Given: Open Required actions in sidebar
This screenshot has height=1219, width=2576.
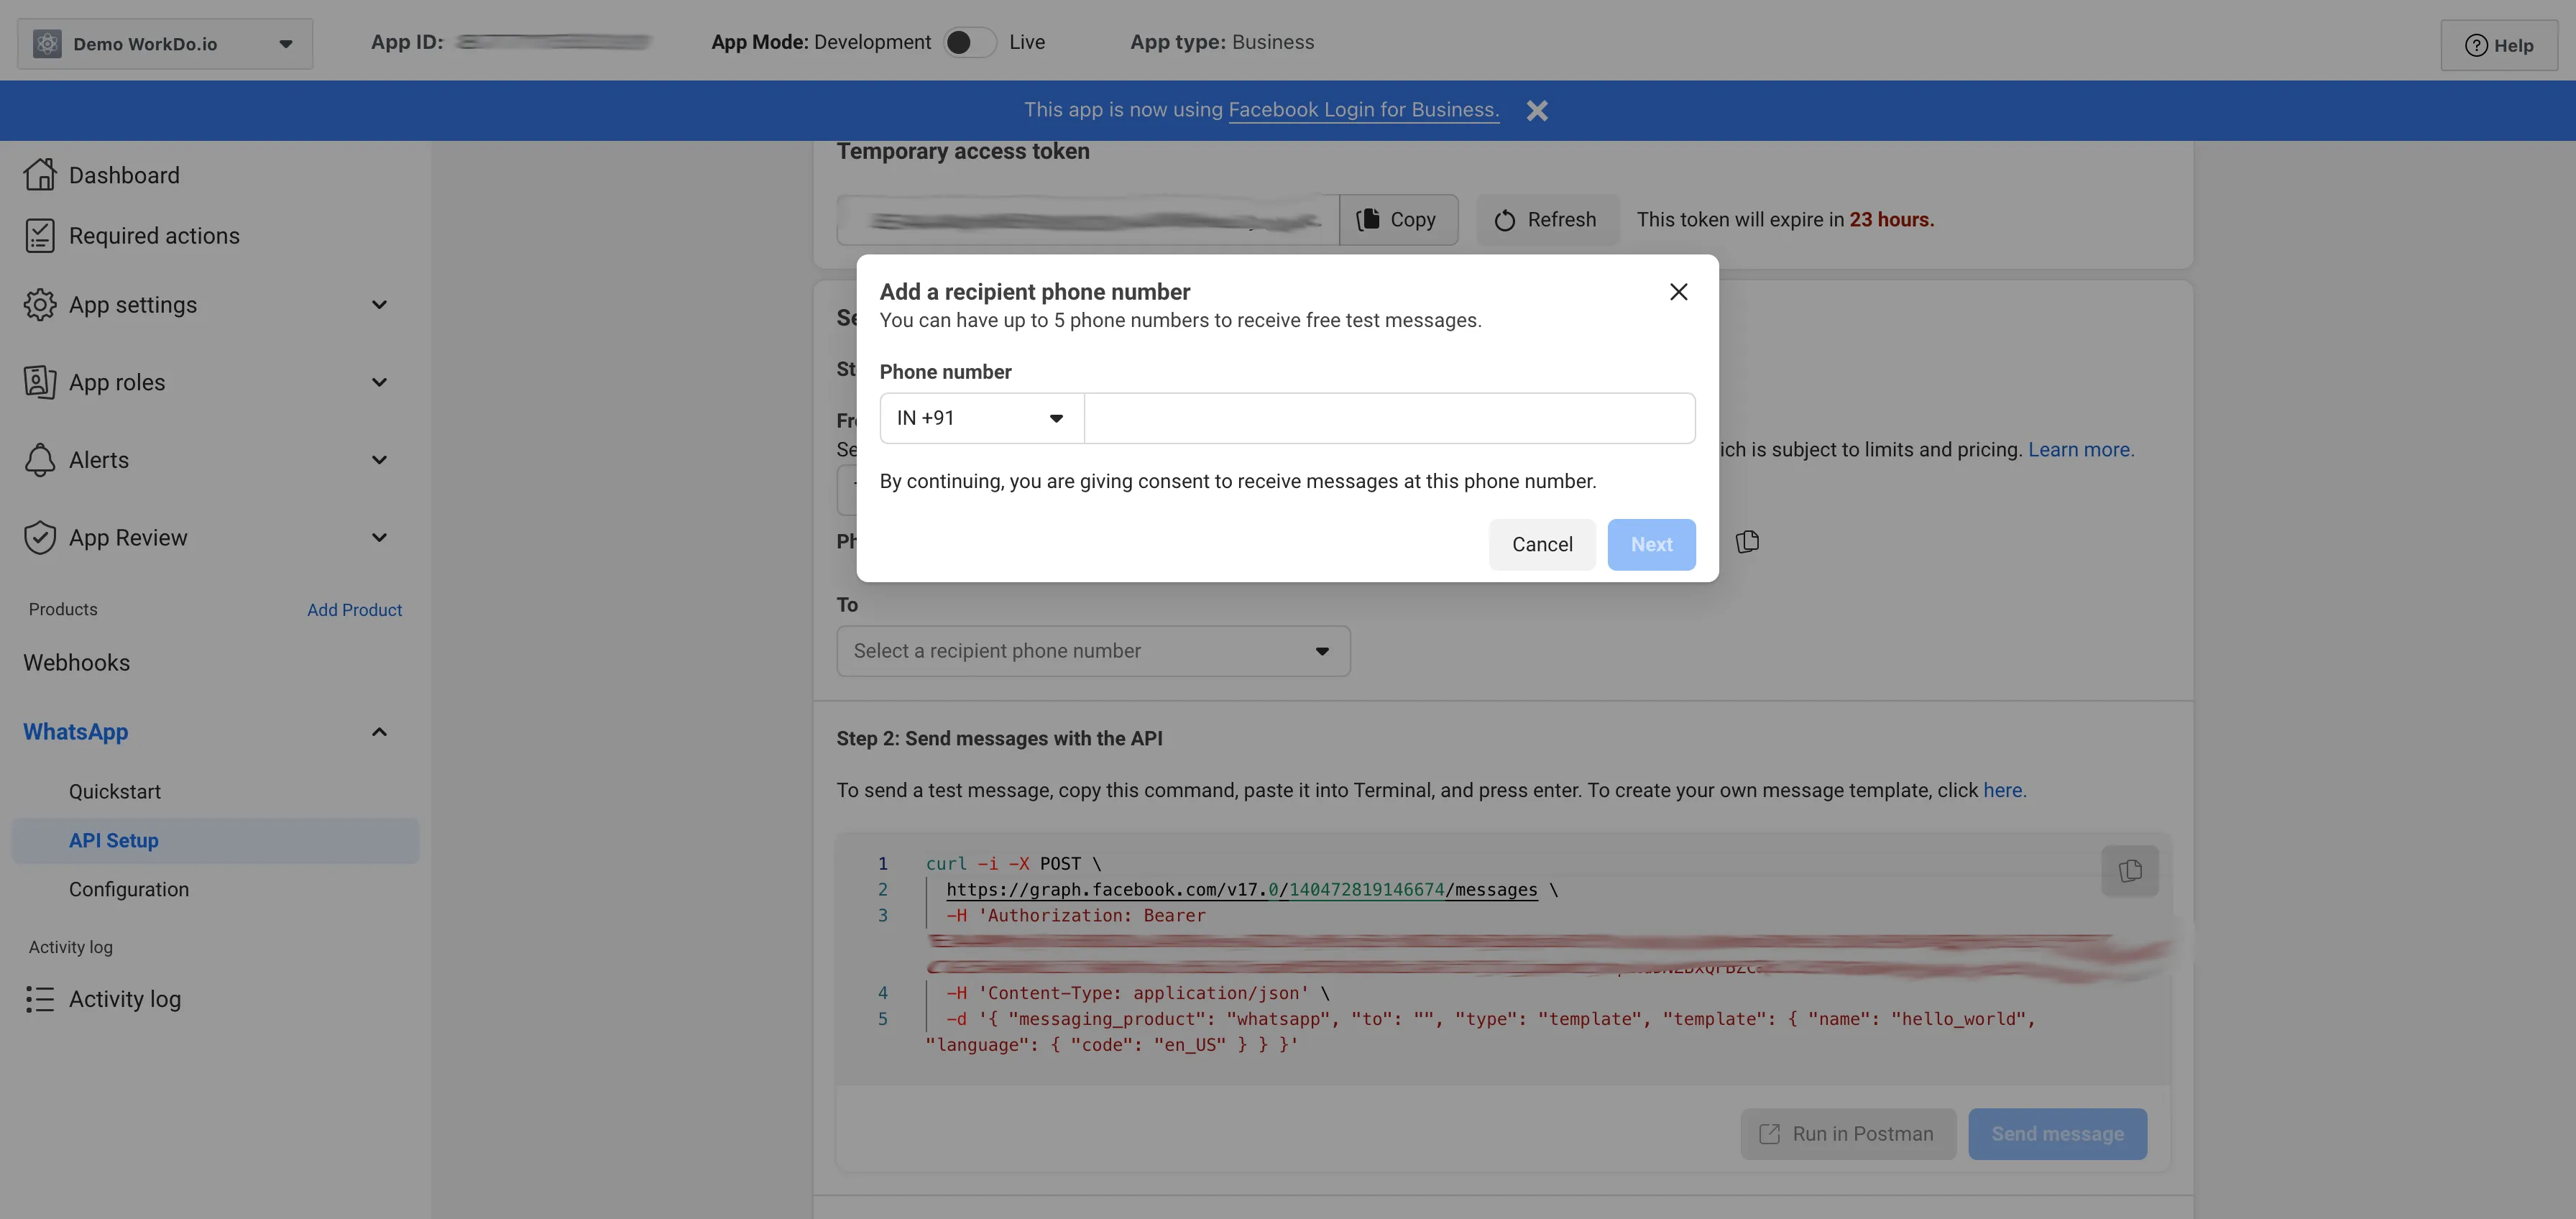Looking at the screenshot, I should (x=154, y=236).
